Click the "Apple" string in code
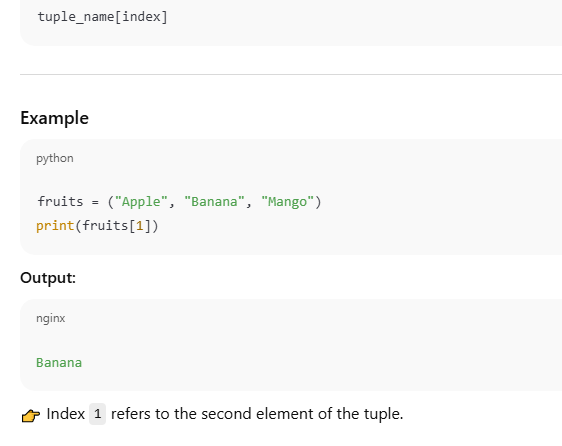562x446 pixels. [x=141, y=201]
